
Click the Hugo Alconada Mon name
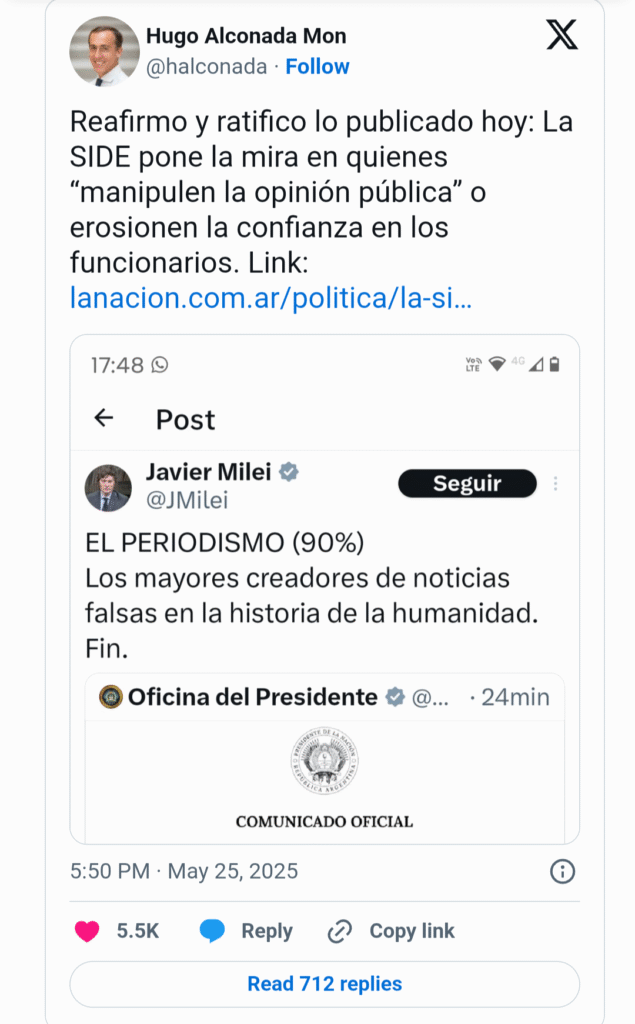(x=246, y=37)
